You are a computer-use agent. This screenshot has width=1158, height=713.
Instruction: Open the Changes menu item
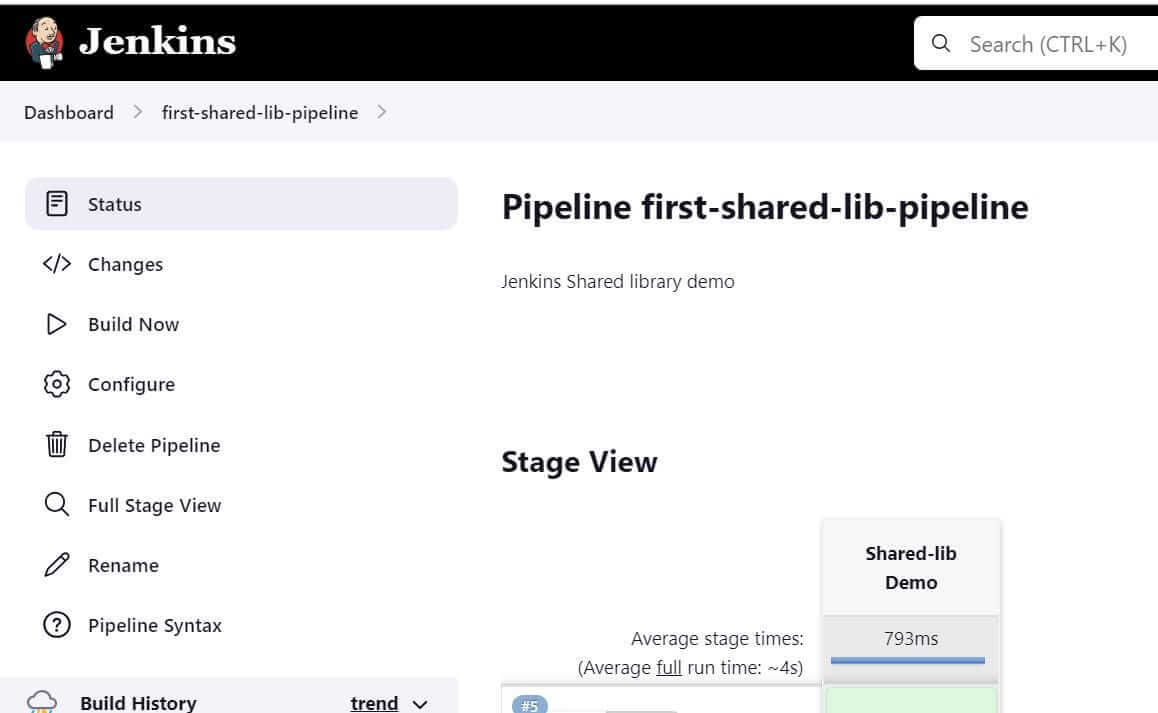coord(125,264)
